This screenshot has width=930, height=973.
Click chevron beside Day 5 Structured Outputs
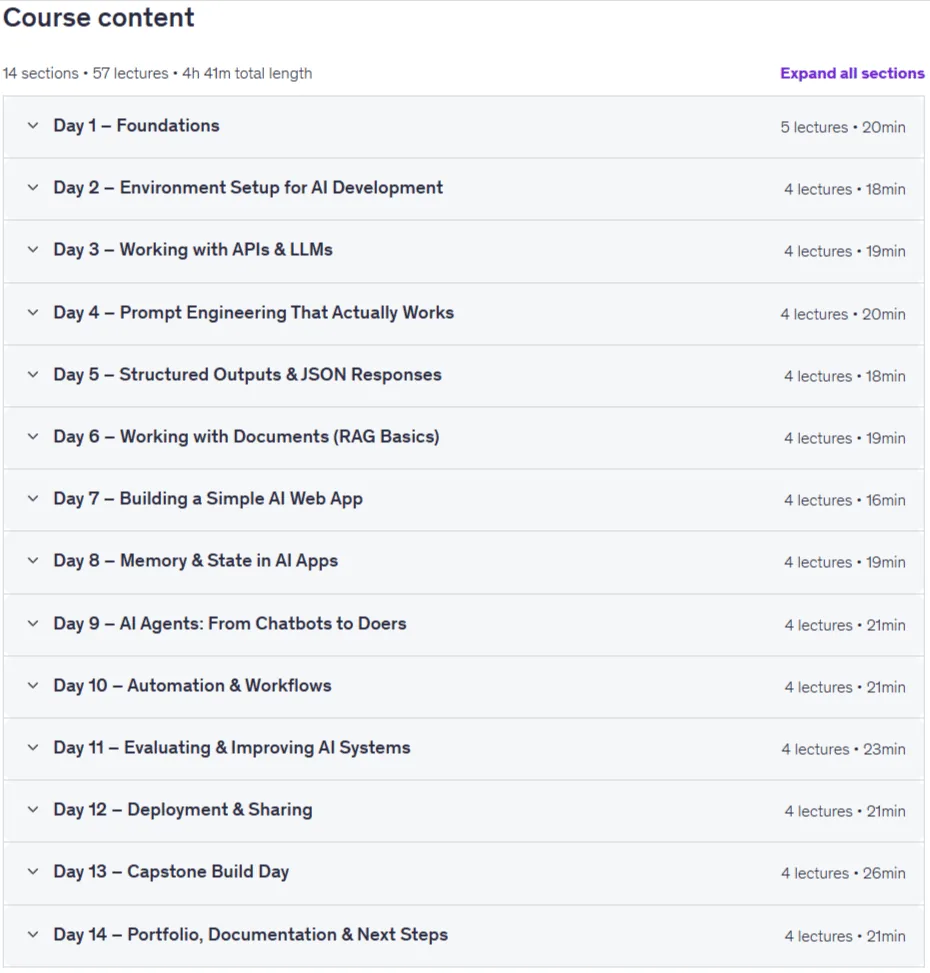[33, 374]
